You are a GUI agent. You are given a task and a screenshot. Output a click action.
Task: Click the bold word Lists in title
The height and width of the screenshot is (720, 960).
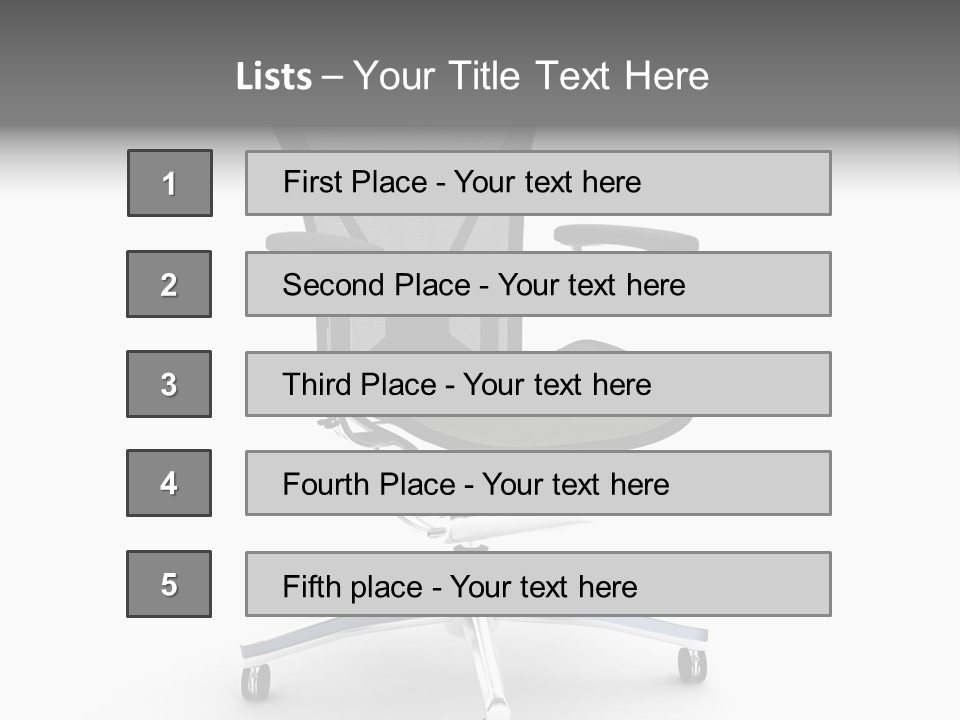pos(274,77)
